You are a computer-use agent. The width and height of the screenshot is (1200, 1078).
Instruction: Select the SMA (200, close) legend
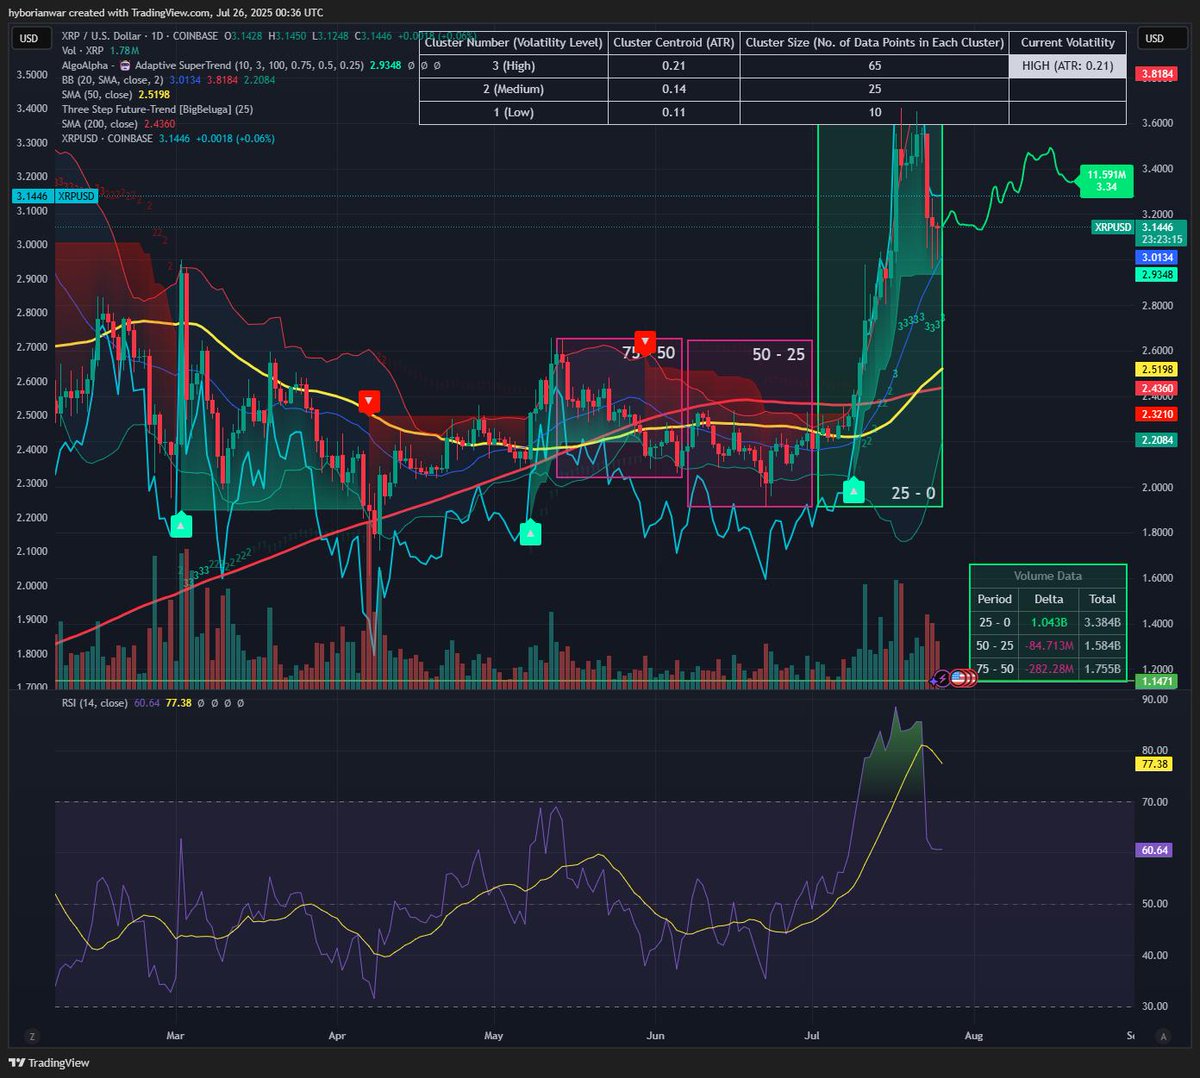coord(118,124)
